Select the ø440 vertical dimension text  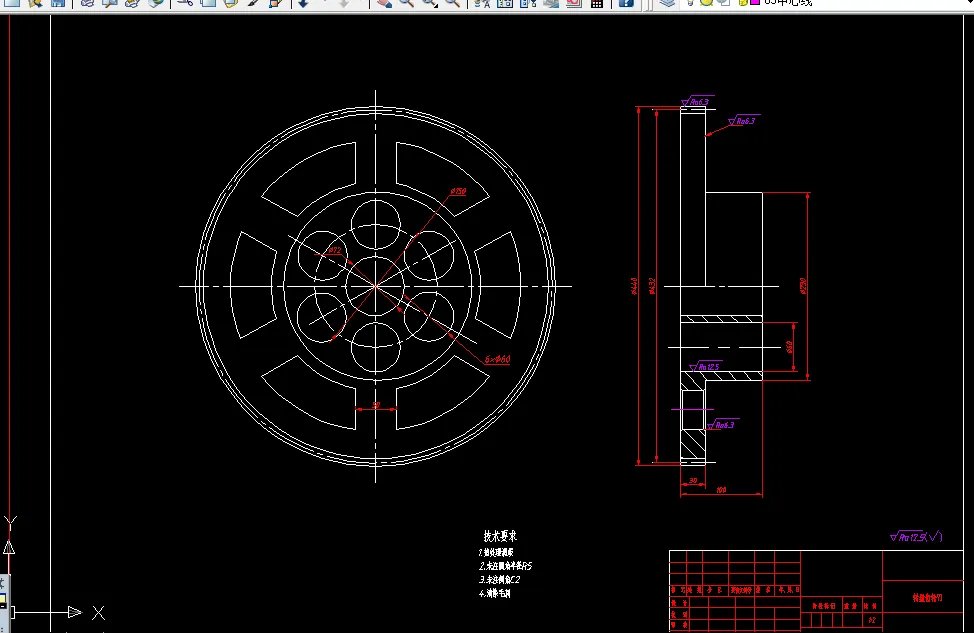pyautogui.click(x=634, y=286)
